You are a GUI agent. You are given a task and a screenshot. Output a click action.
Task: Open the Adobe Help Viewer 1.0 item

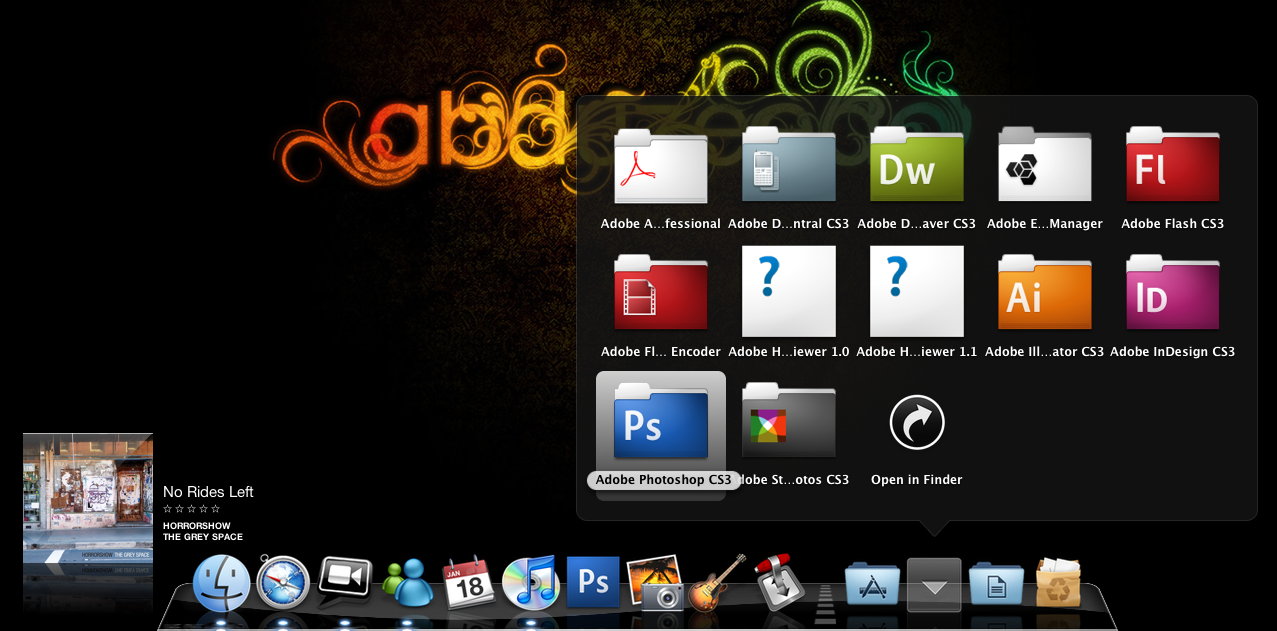click(789, 291)
